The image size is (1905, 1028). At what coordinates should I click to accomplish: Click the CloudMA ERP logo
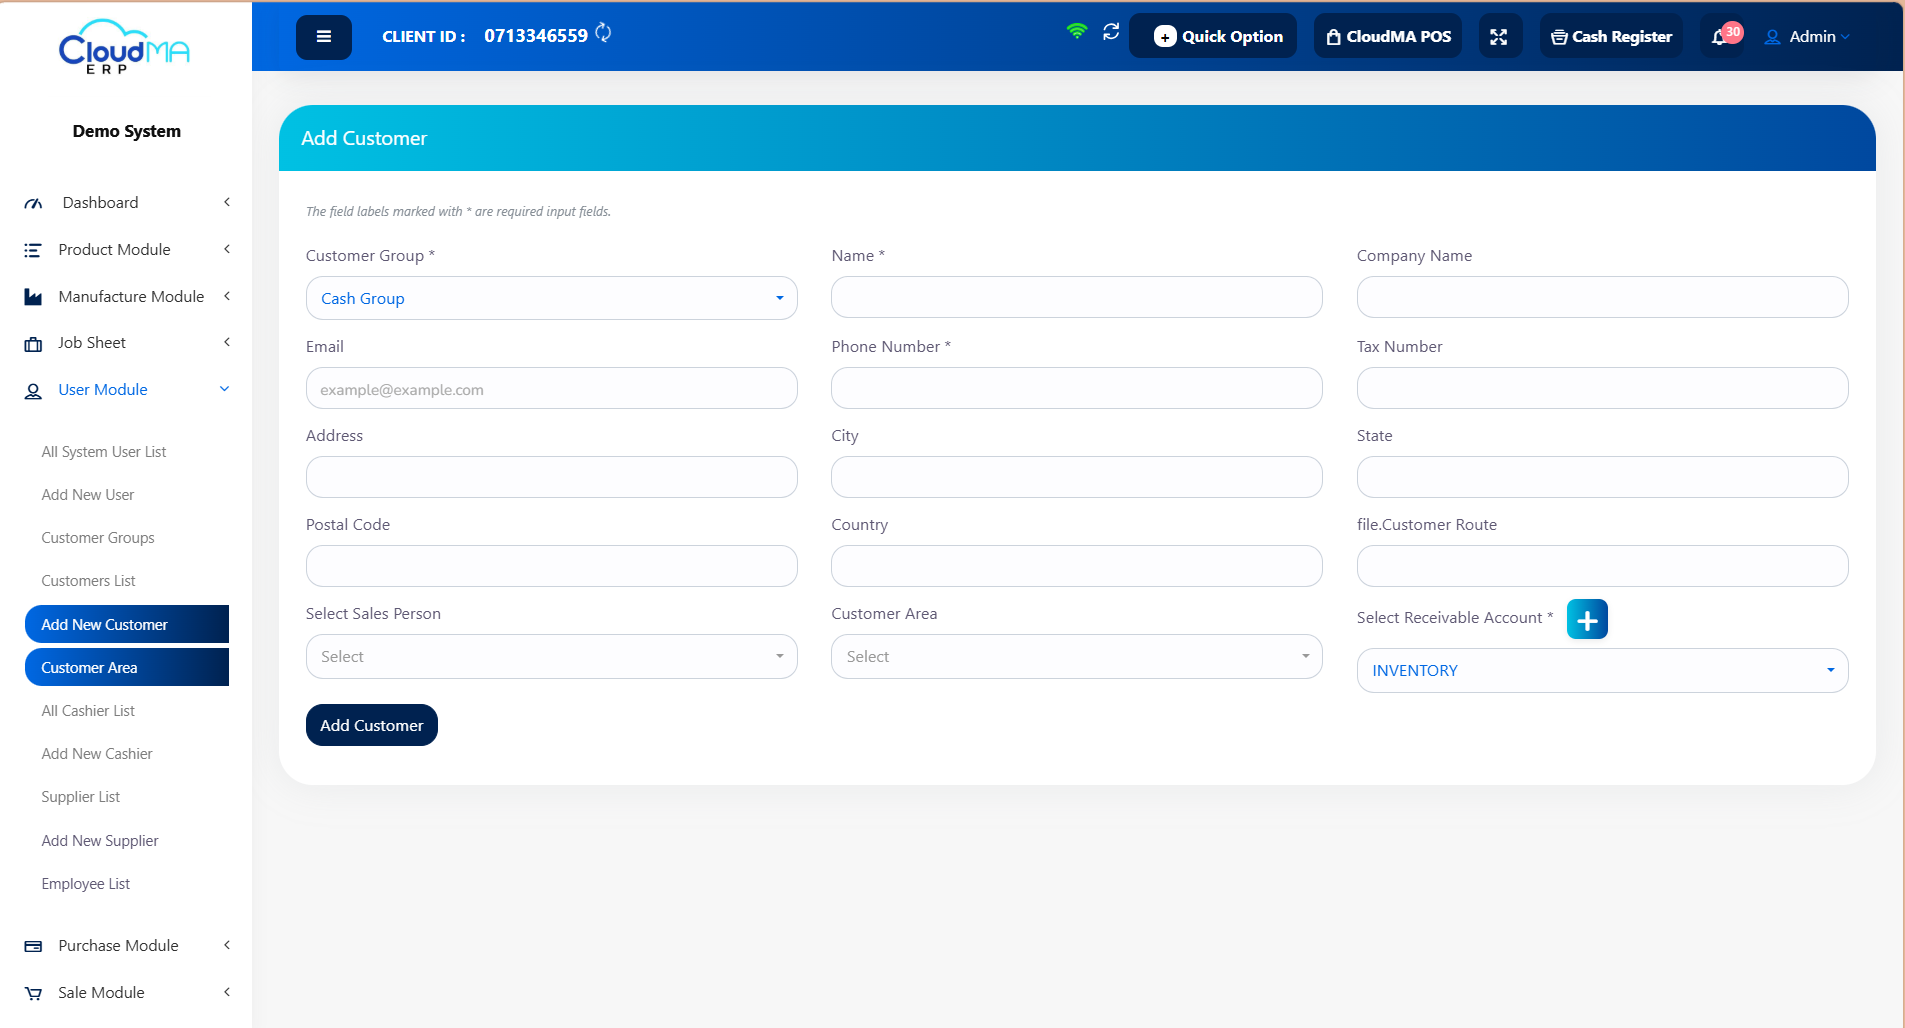(x=125, y=47)
